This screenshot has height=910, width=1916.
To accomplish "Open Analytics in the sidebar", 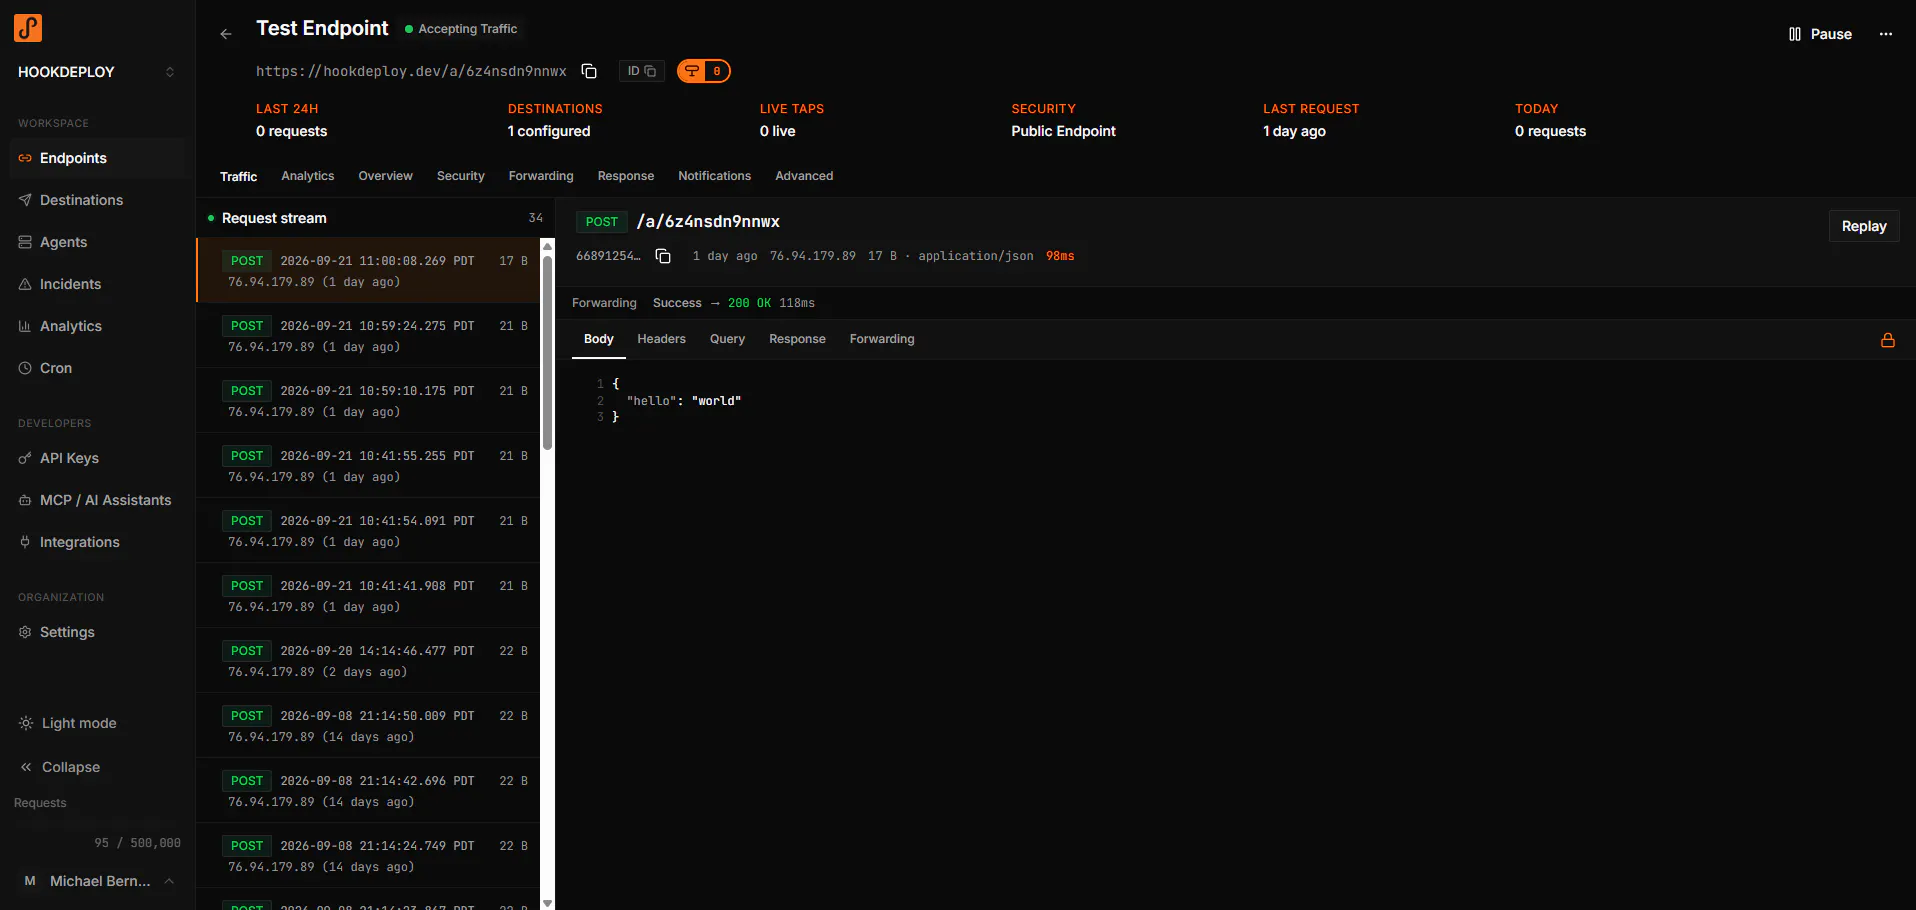I will click(x=97, y=326).
